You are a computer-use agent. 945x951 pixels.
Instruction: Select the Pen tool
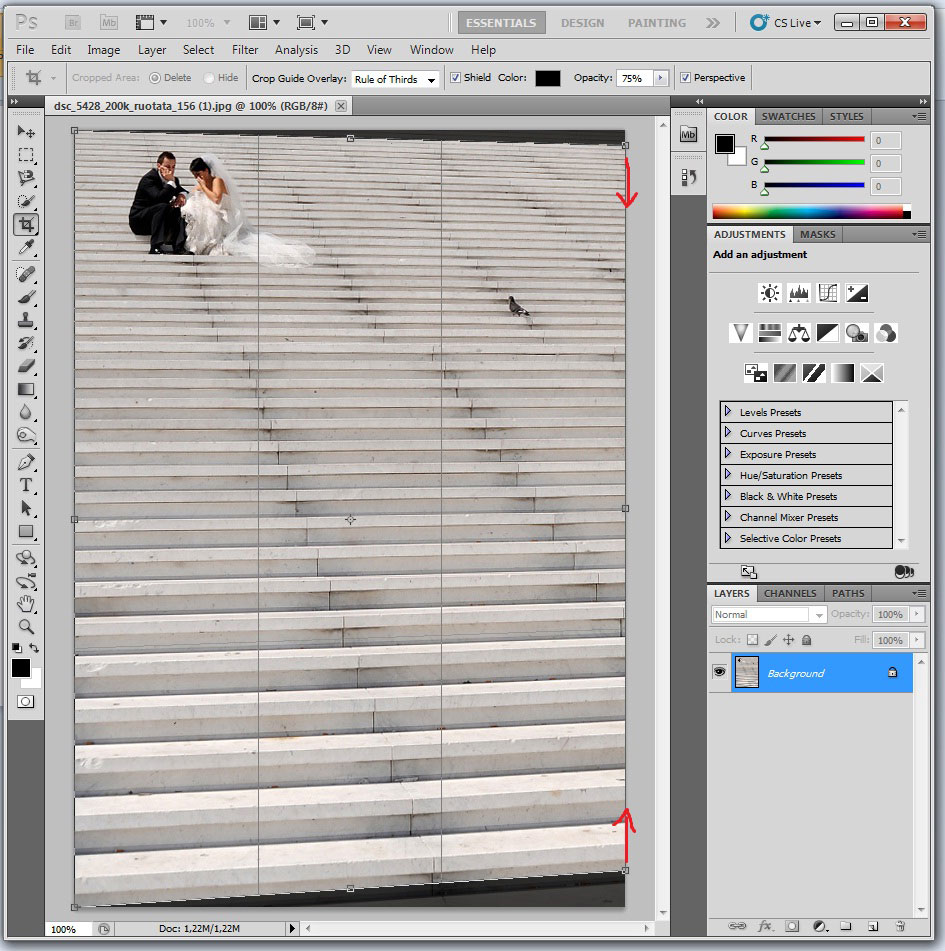26,462
